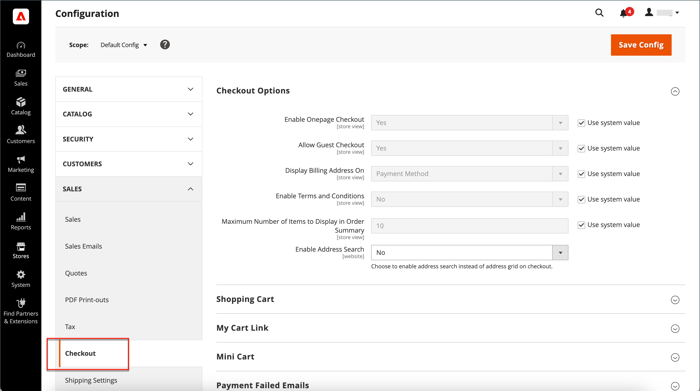Open the Catalog sidebar icon

21,107
